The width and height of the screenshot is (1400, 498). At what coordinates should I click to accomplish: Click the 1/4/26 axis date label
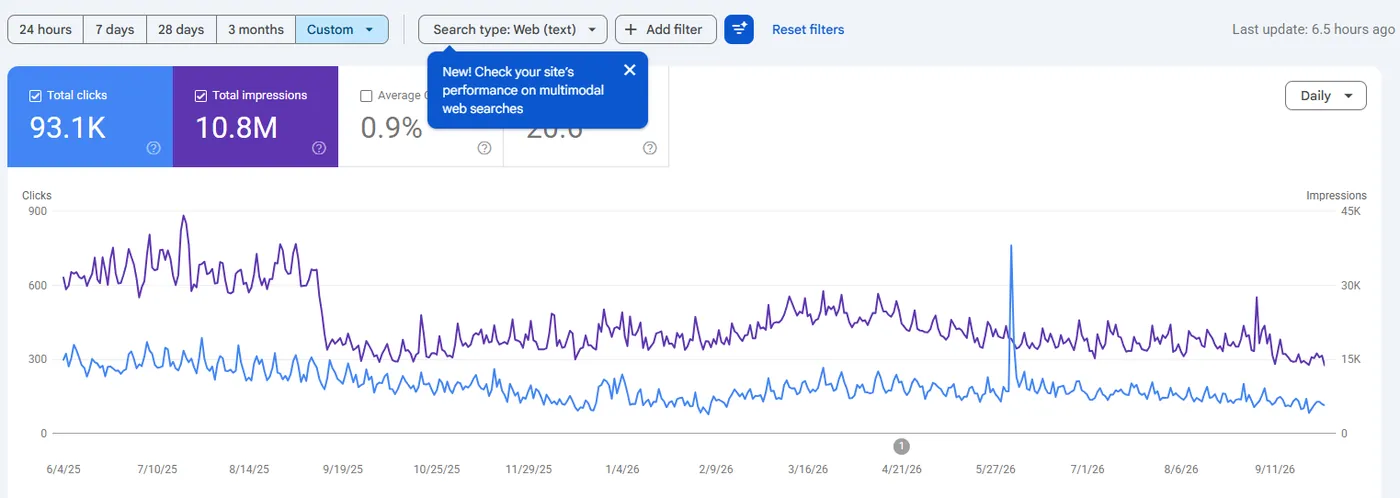(x=622, y=468)
